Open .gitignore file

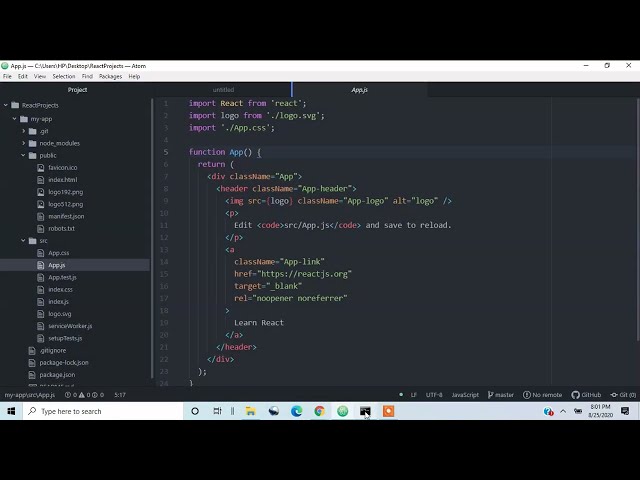[x=53, y=351]
